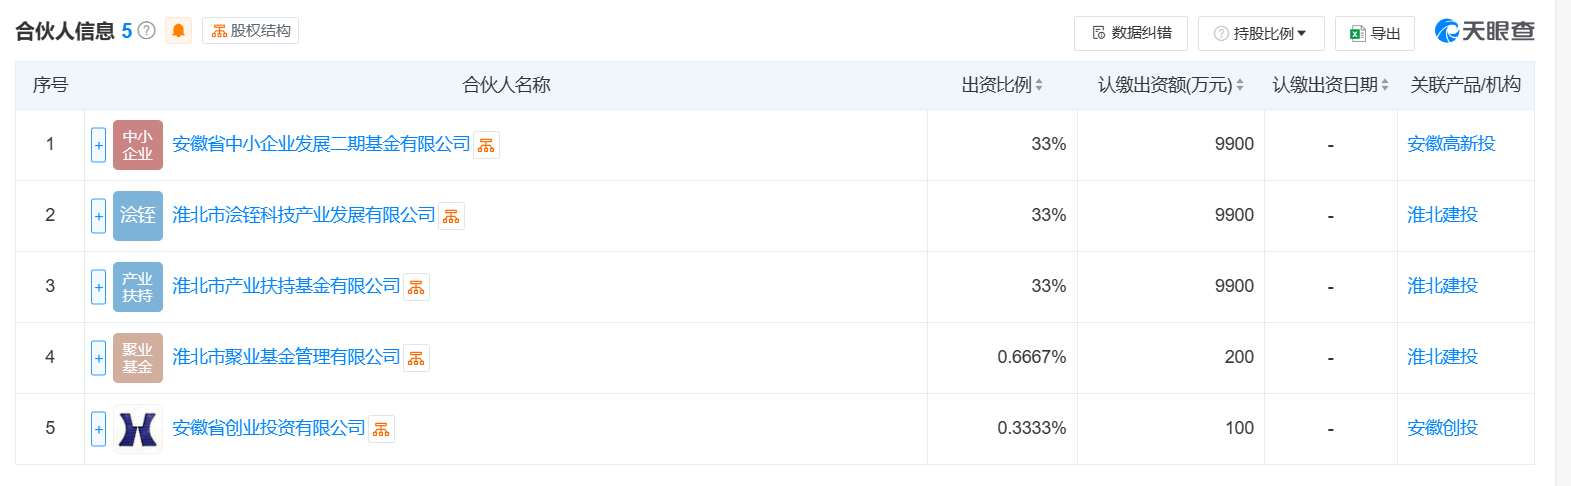This screenshot has width=1571, height=486.
Task: Open equity structure icon beside 安徽省创业投资有限公司
Action: click(x=381, y=430)
